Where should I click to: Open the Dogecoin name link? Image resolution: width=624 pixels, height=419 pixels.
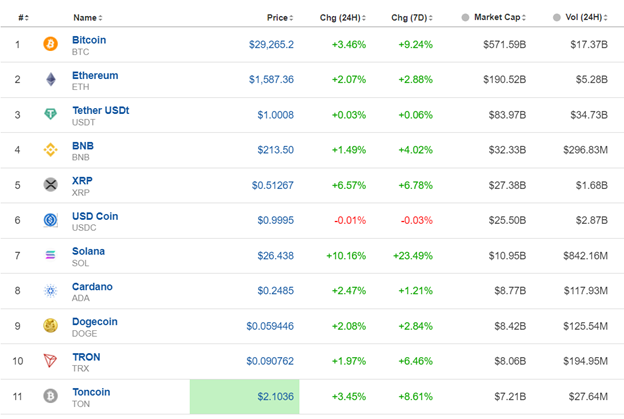pyautogui.click(x=95, y=322)
